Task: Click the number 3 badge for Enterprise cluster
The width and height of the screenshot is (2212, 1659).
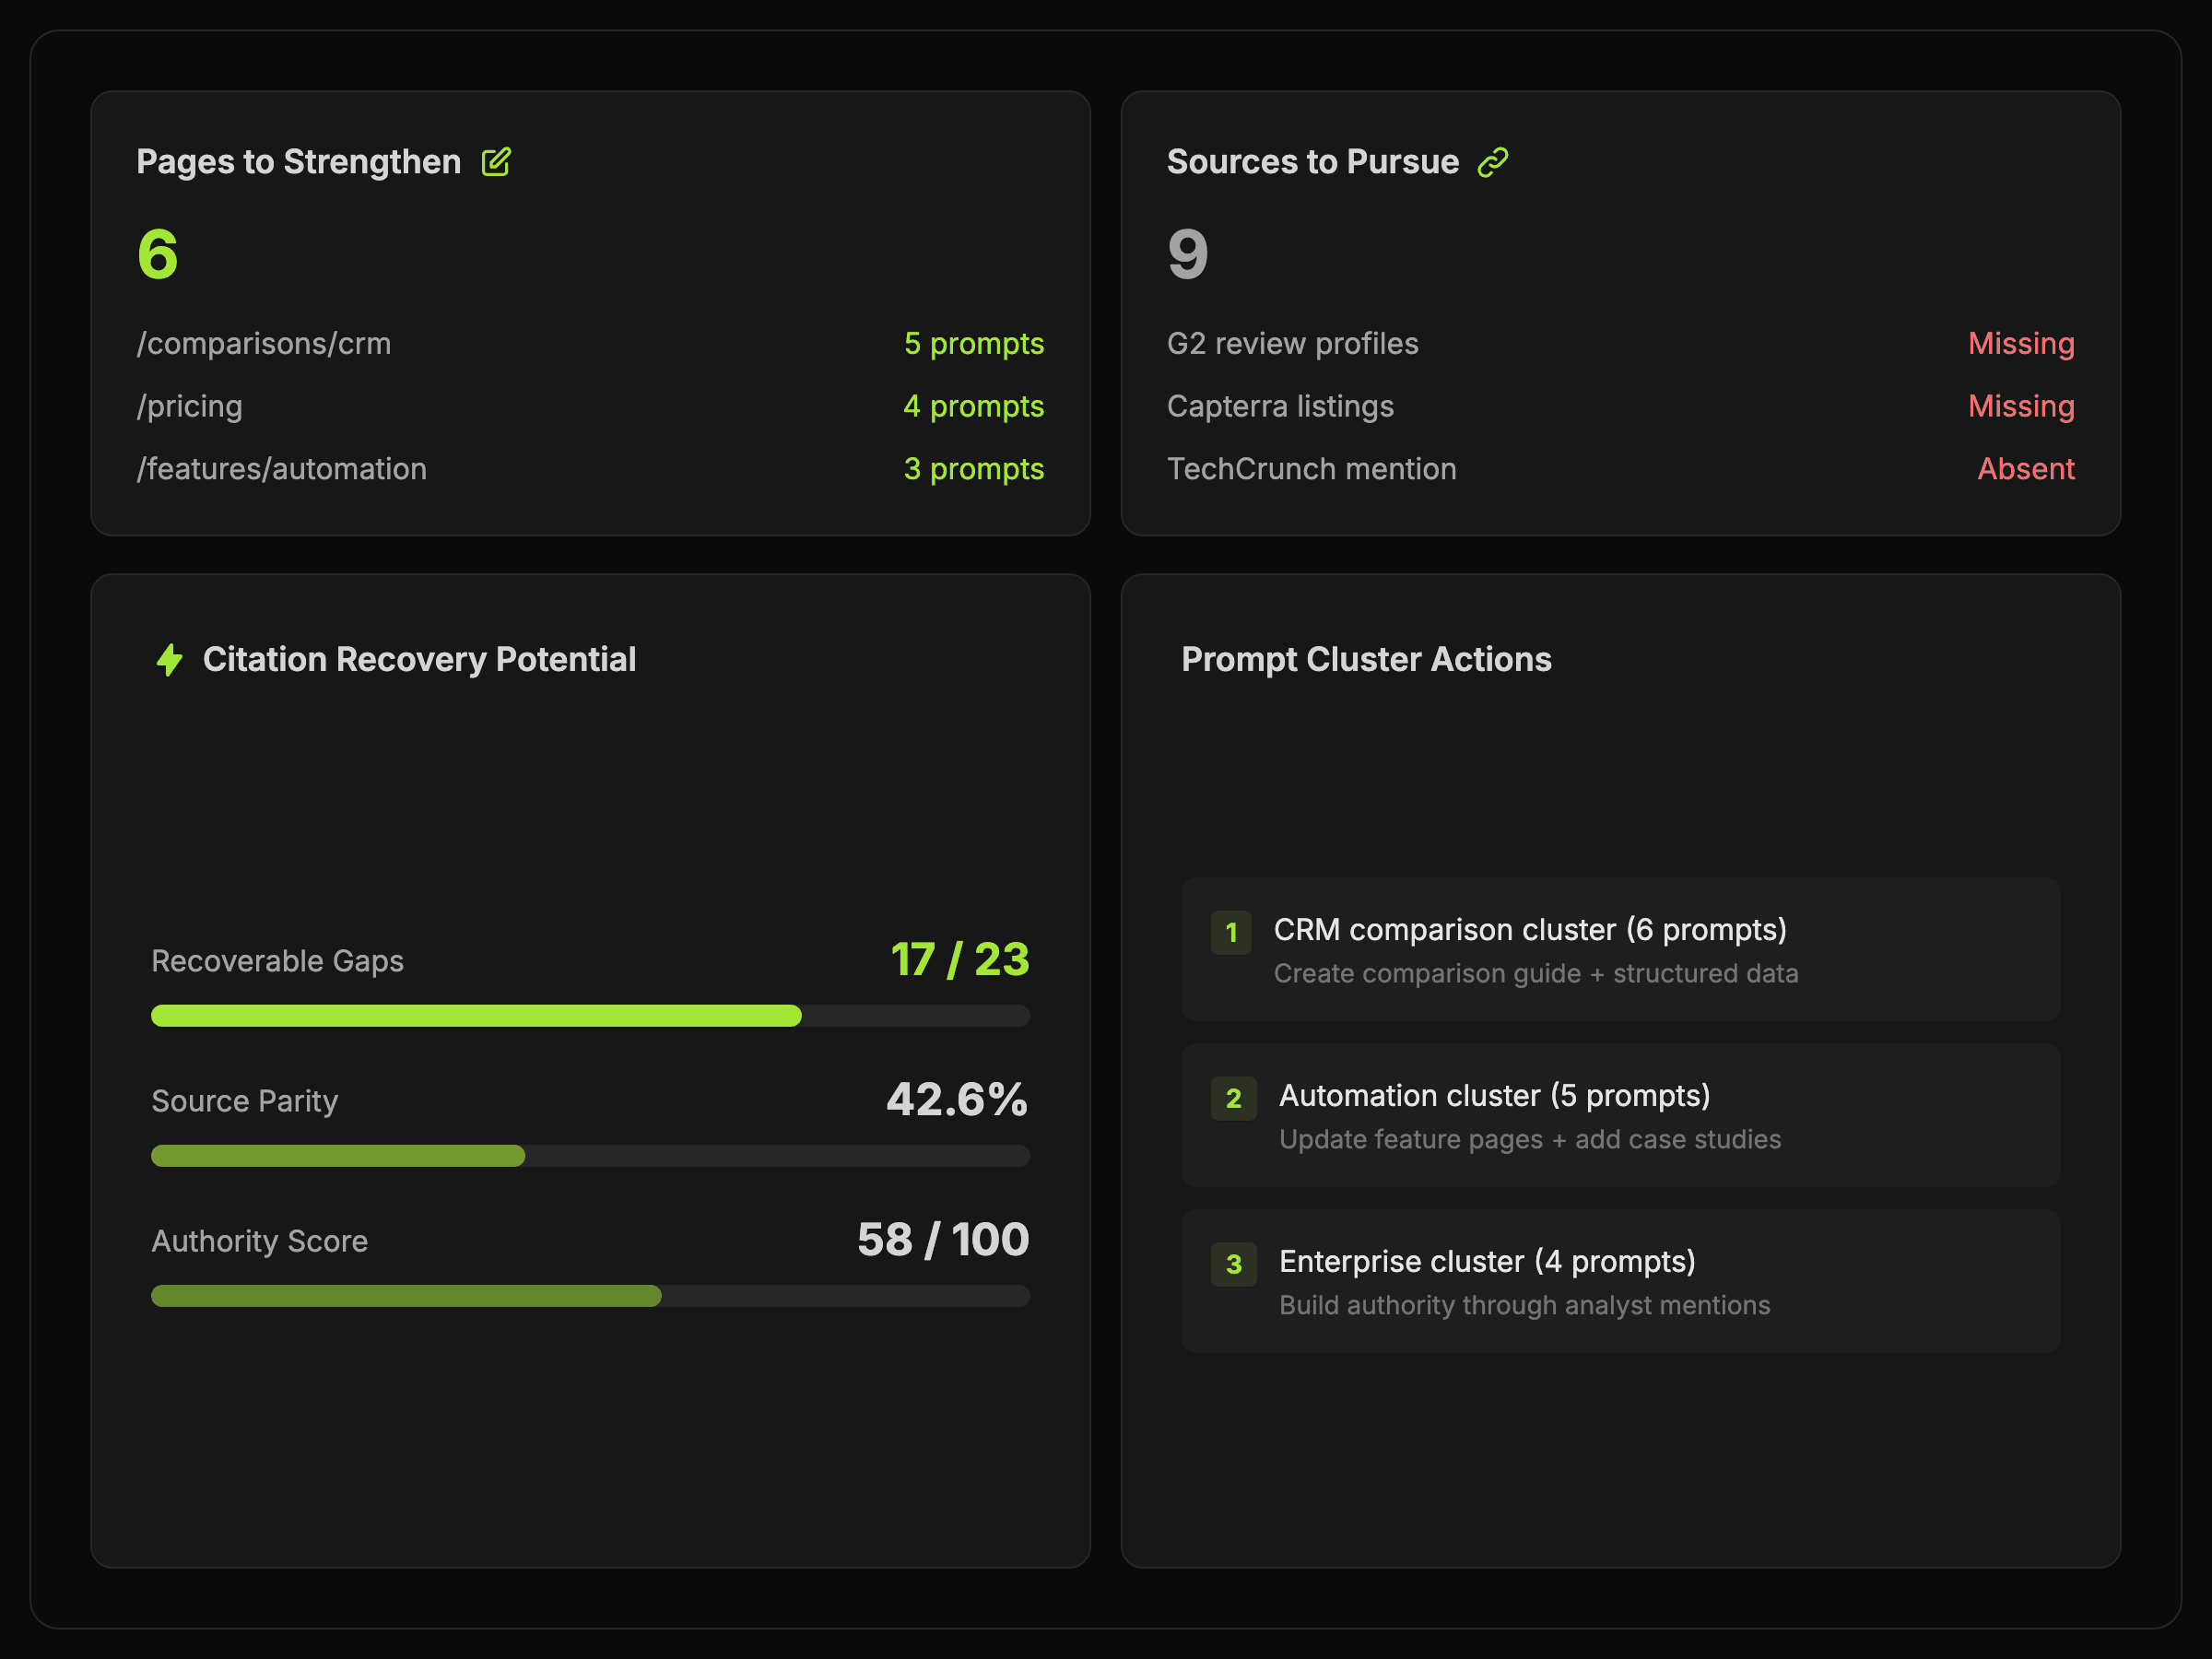Action: 1233,1264
